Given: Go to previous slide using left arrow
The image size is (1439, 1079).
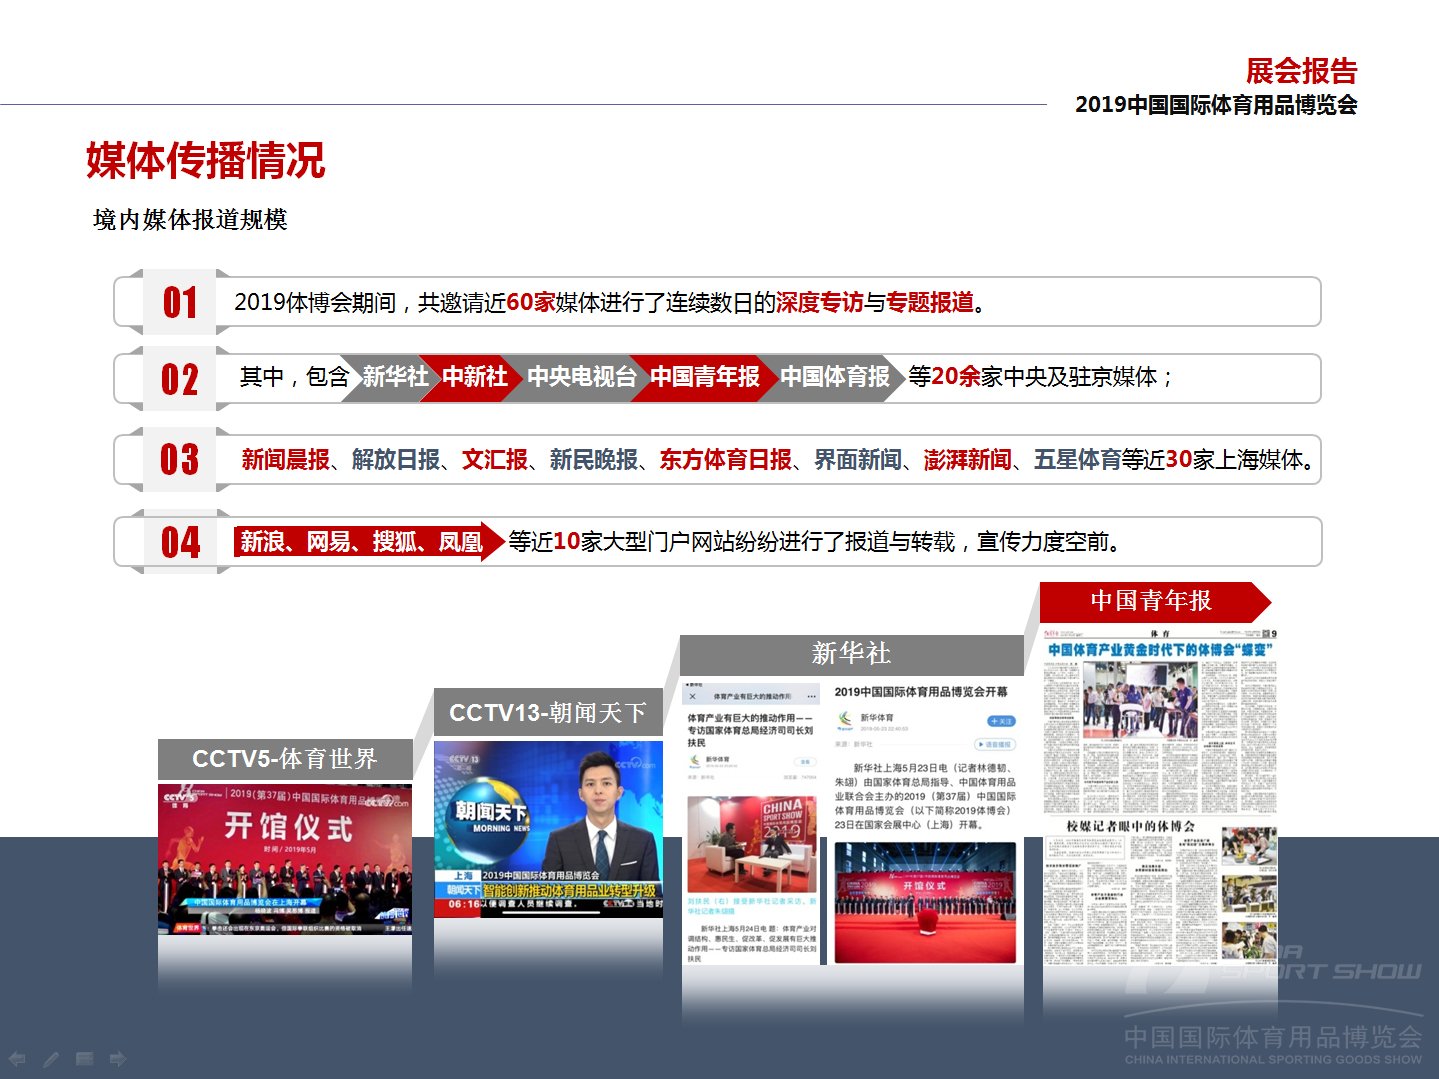Looking at the screenshot, I should [17, 1059].
